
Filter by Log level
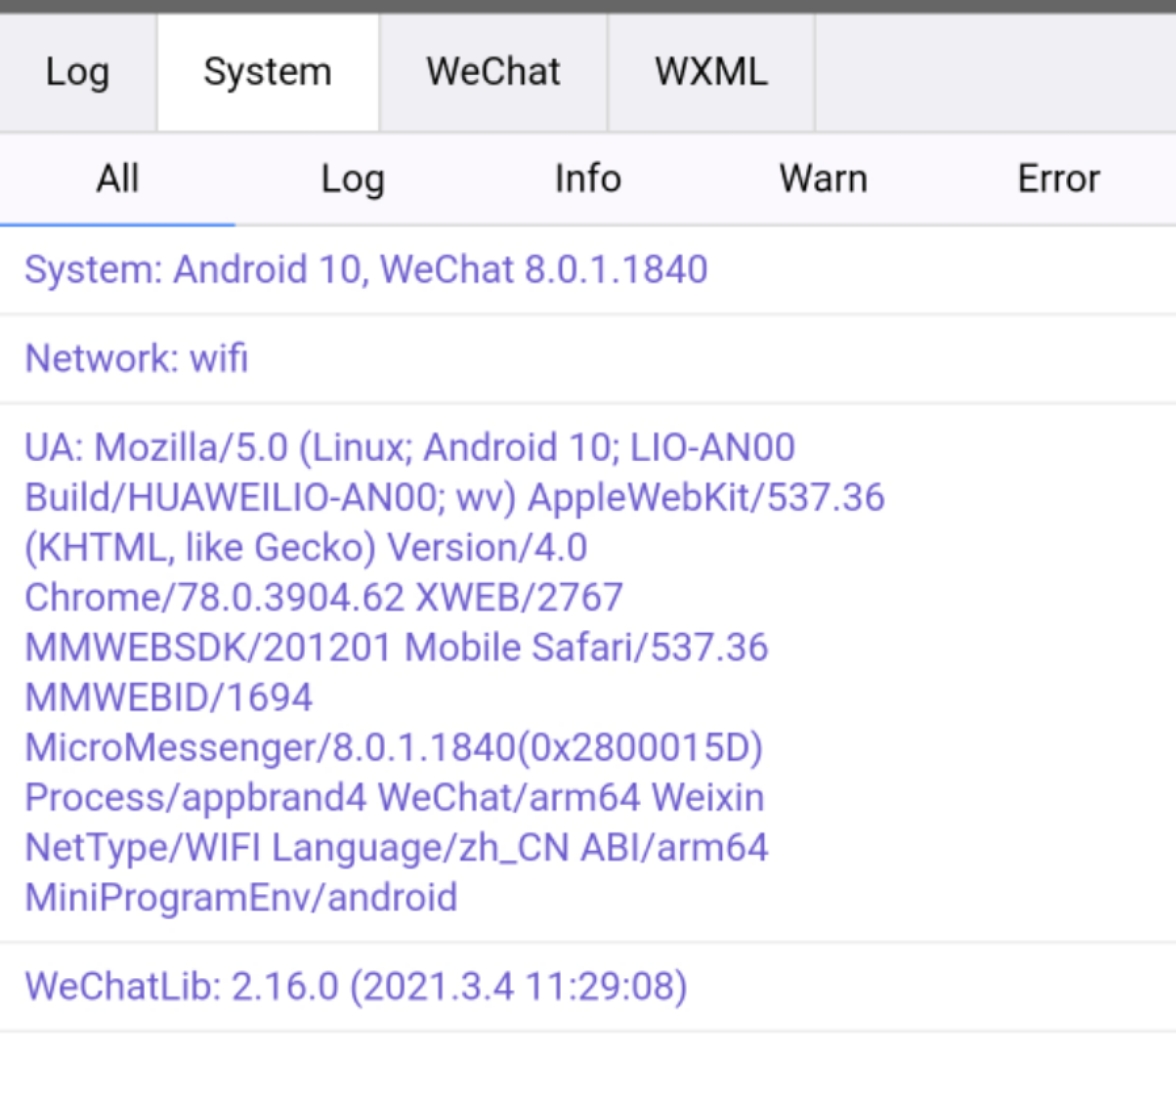[352, 179]
